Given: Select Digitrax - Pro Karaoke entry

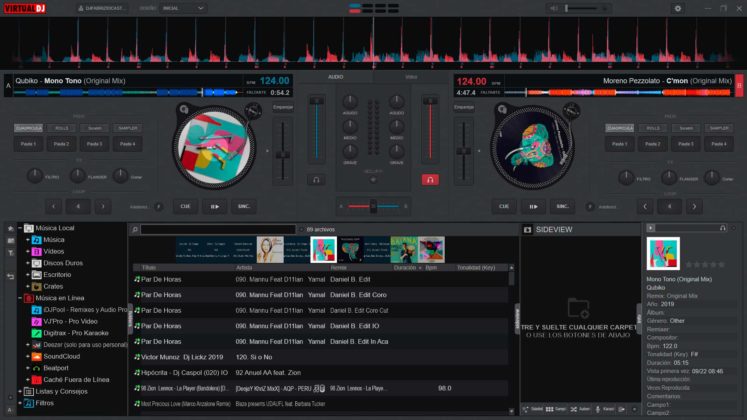Looking at the screenshot, I should [x=71, y=333].
